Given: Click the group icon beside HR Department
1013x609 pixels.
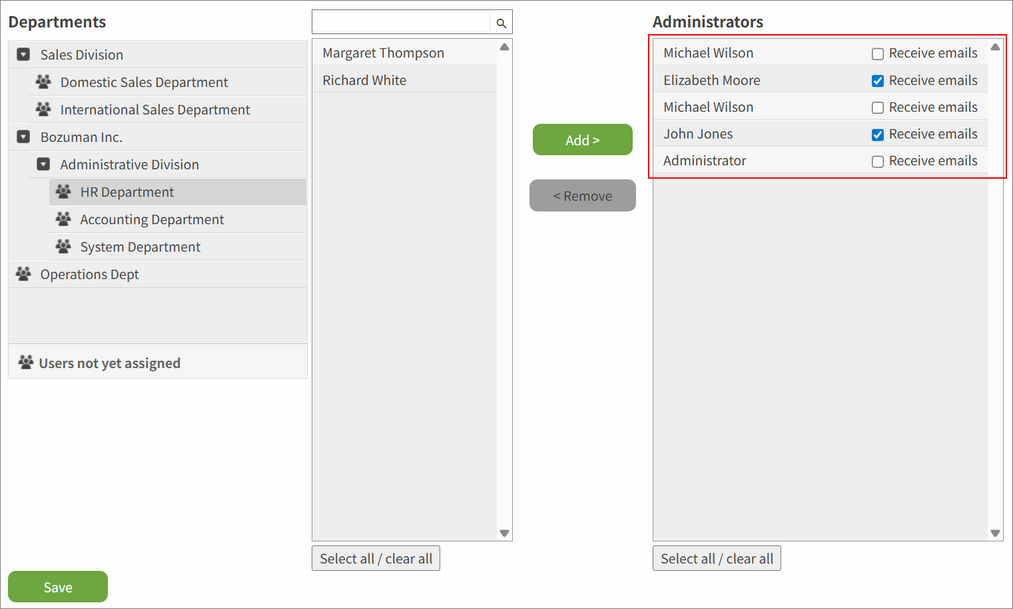Looking at the screenshot, I should 63,191.
